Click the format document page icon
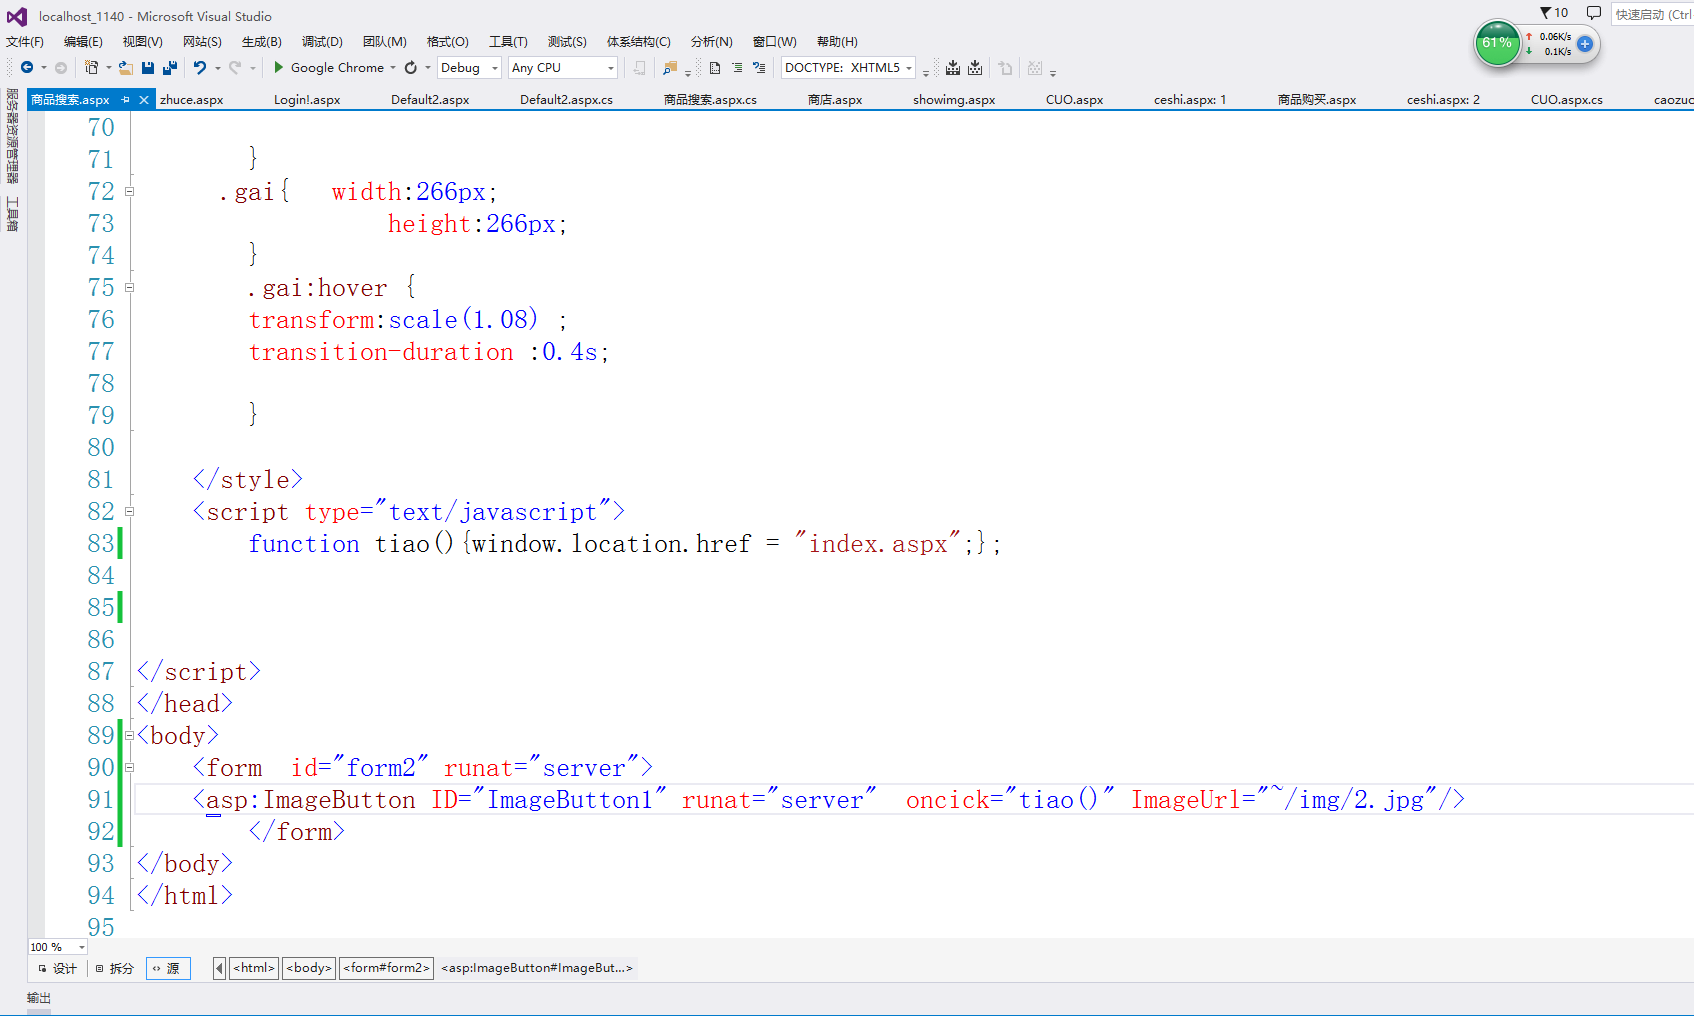The width and height of the screenshot is (1694, 1016). coord(715,68)
